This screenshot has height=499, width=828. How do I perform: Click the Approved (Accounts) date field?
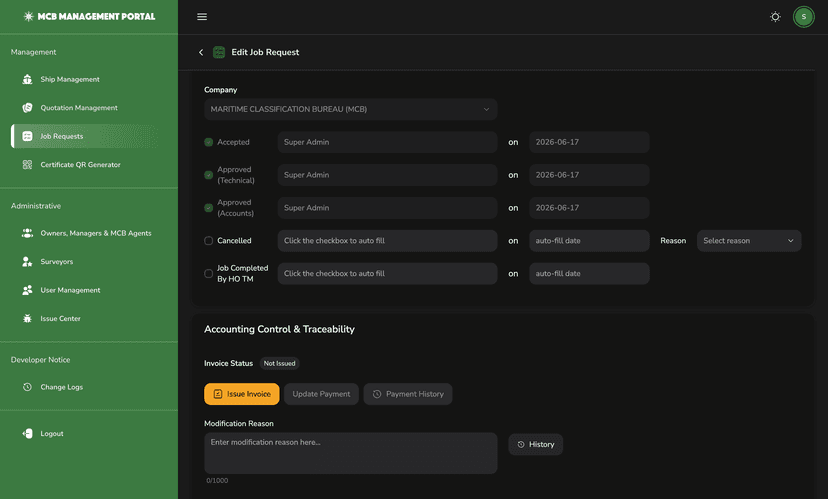[x=589, y=208]
